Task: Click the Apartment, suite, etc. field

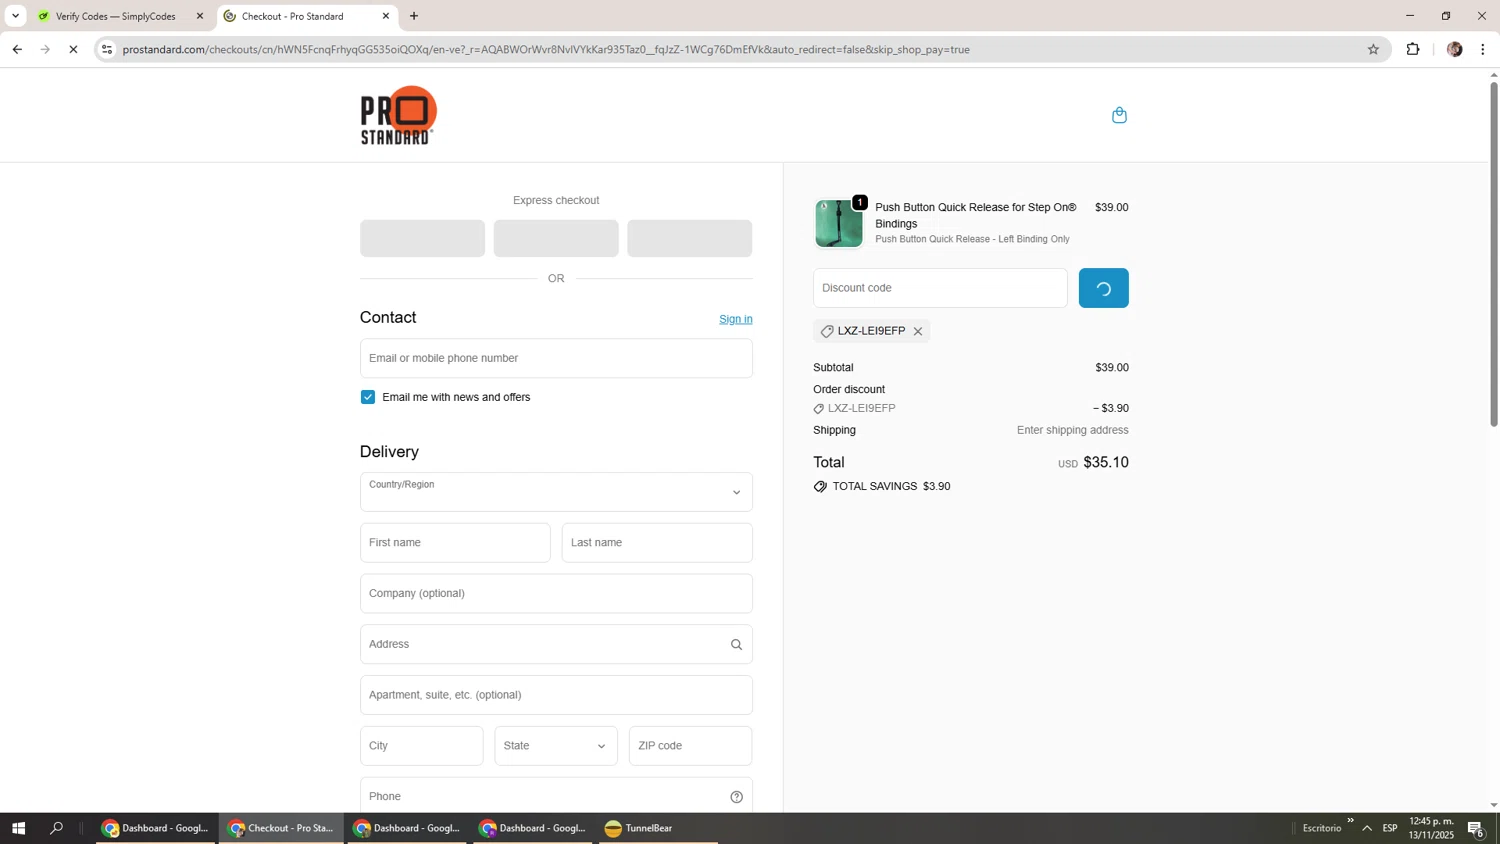Action: (556, 695)
